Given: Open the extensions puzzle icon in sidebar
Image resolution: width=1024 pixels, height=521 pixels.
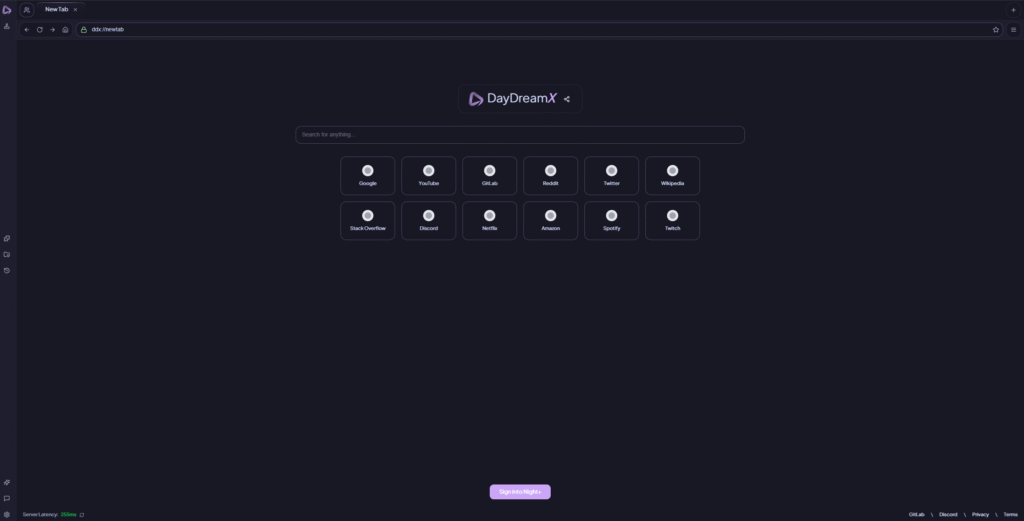Looking at the screenshot, I should [x=7, y=482].
